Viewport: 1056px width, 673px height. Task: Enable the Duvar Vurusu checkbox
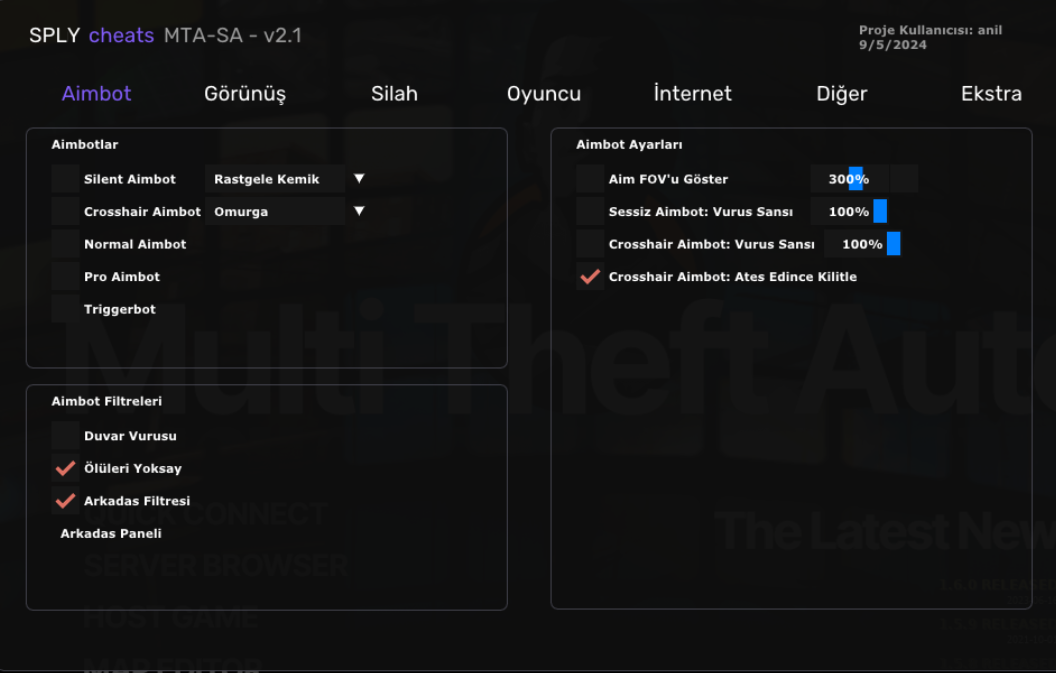tap(65, 435)
